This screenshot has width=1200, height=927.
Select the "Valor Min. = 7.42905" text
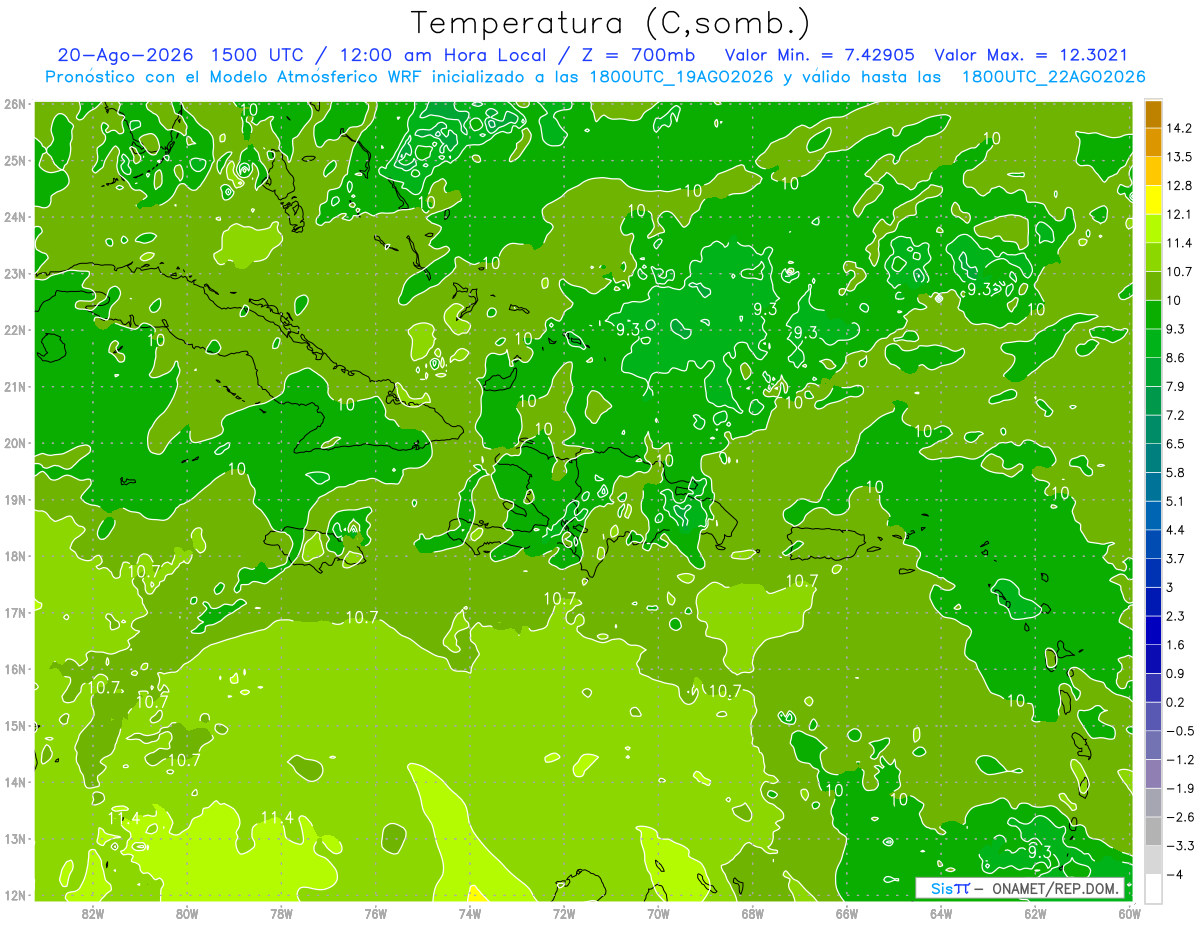(x=820, y=55)
